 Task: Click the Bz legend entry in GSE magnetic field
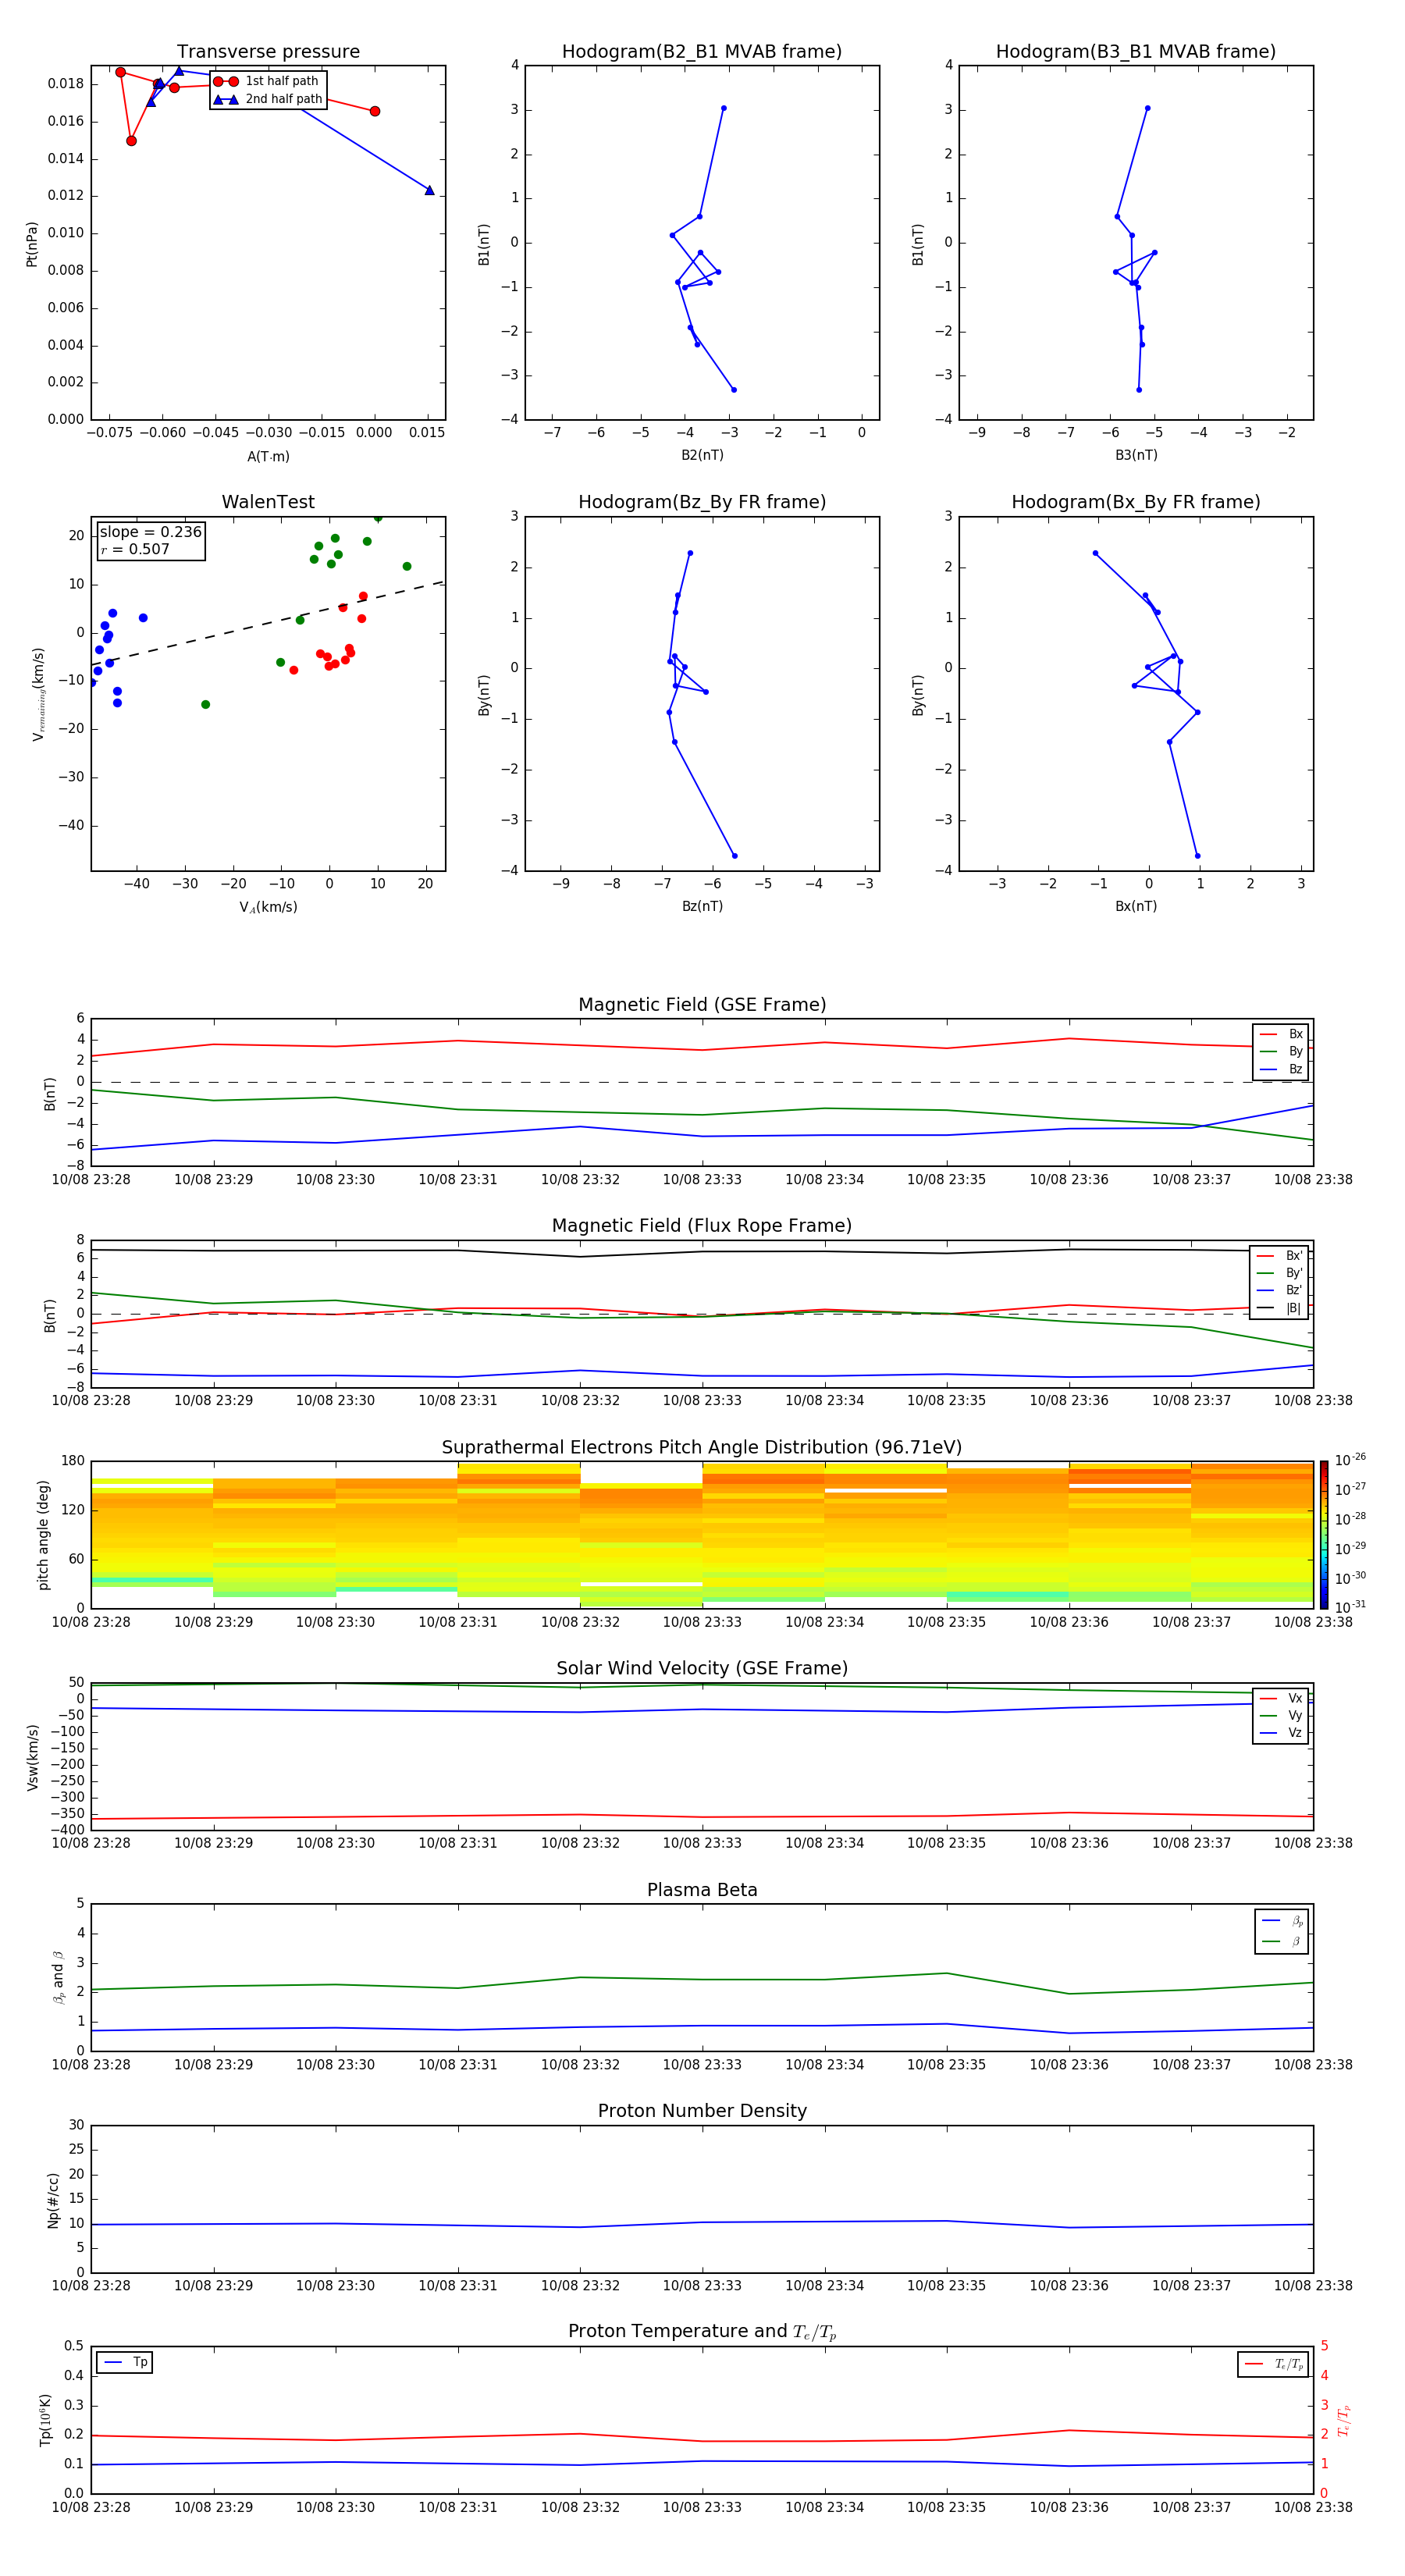pos(1281,1069)
